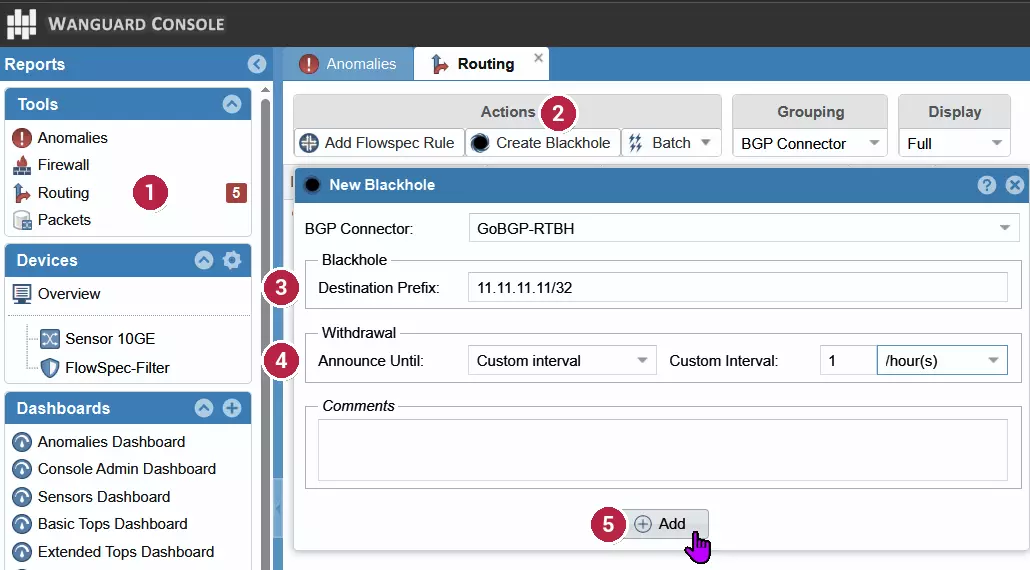Image resolution: width=1030 pixels, height=570 pixels.
Task: Click the Comments text area
Action: pyautogui.click(x=663, y=450)
